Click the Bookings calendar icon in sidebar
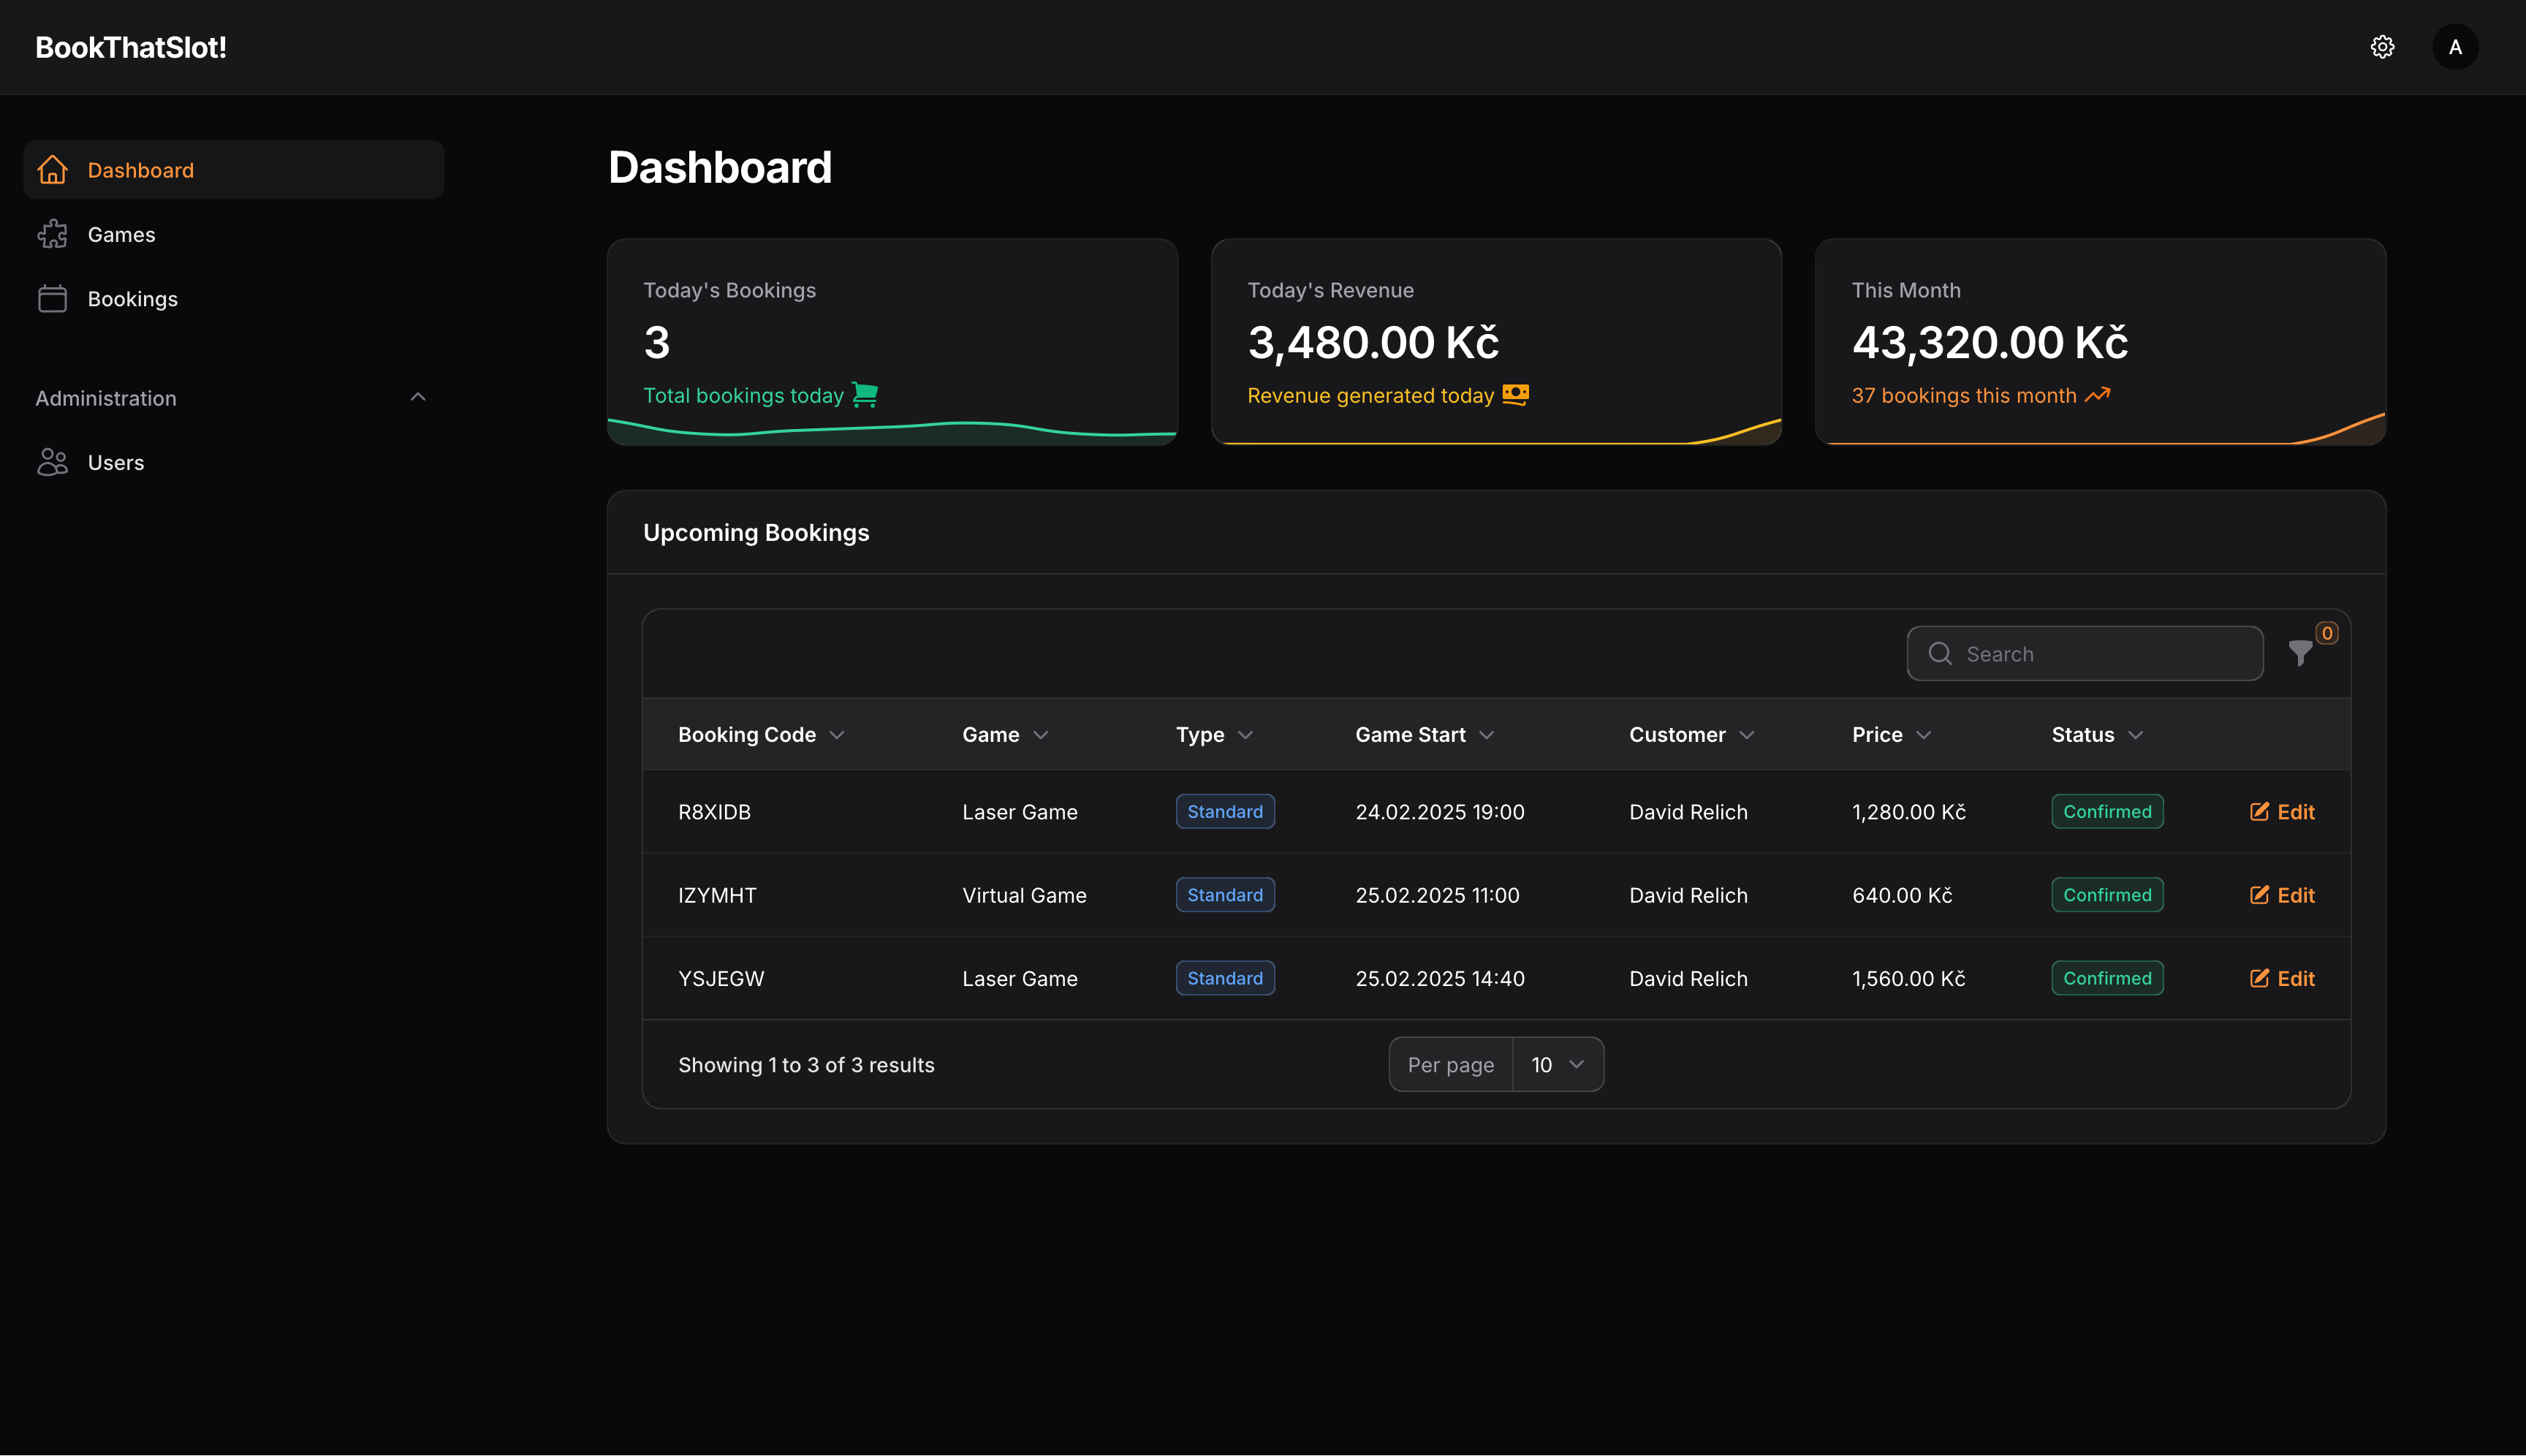This screenshot has height=1456, width=2526. tap(52, 297)
